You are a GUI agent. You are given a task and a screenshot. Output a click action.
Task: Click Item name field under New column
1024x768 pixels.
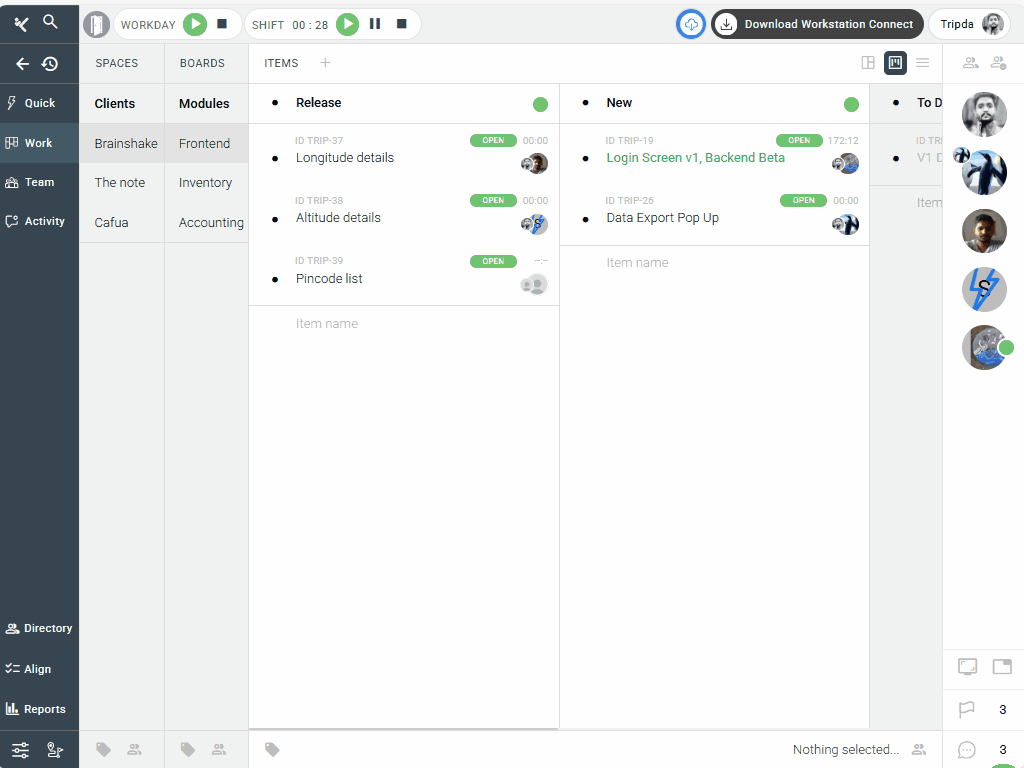pyautogui.click(x=637, y=263)
